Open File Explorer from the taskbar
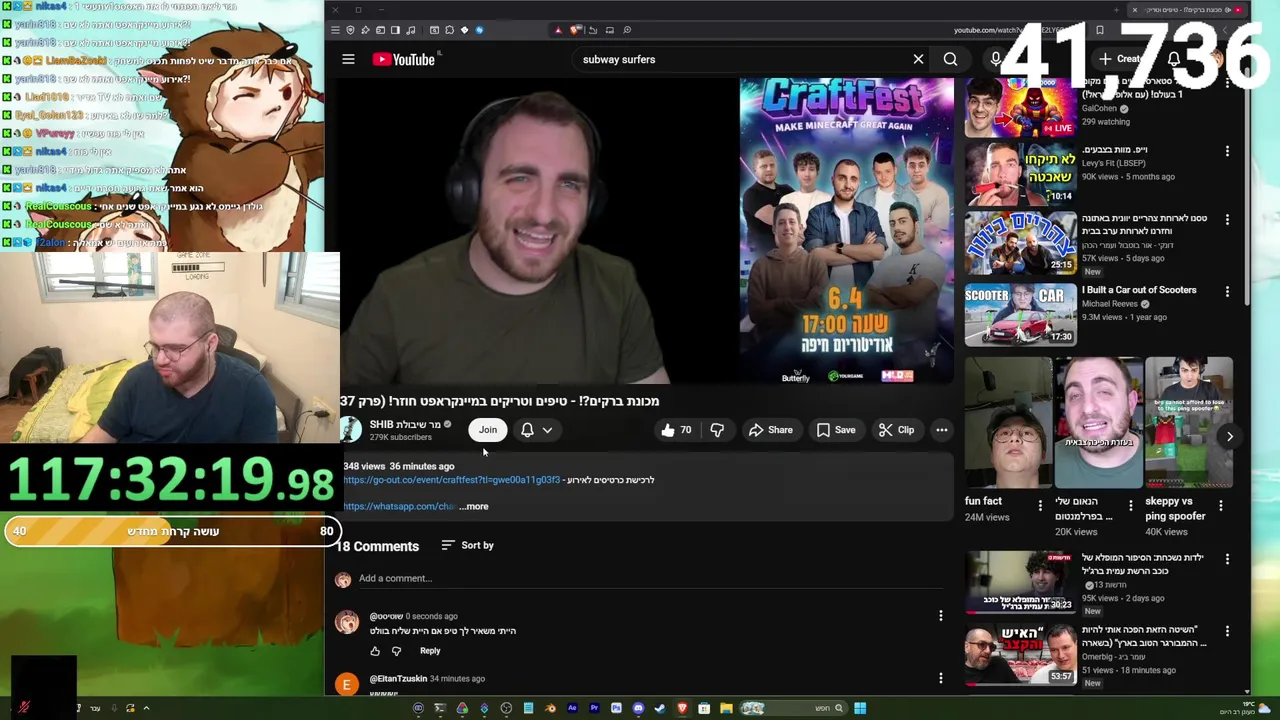 coord(726,708)
